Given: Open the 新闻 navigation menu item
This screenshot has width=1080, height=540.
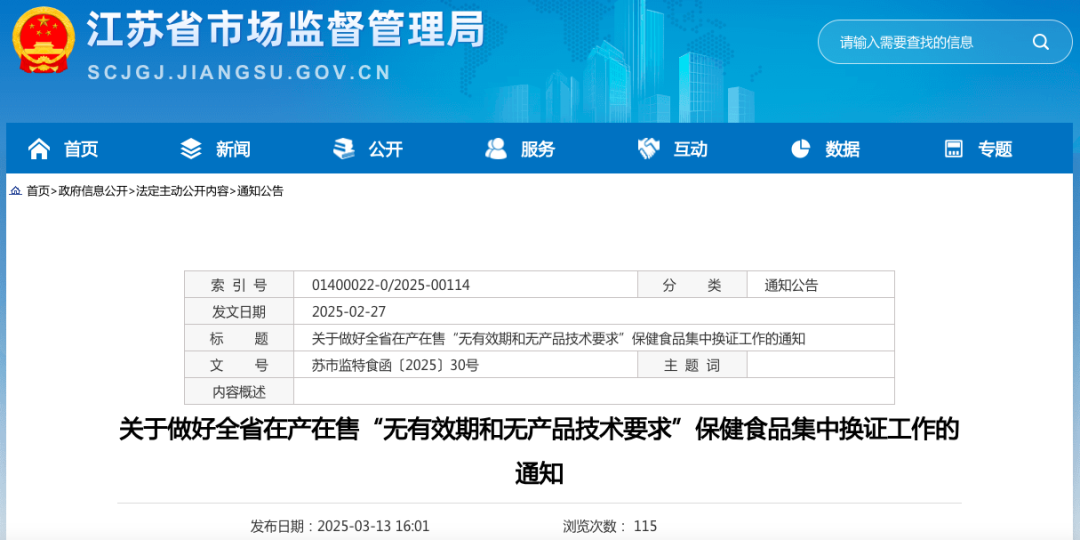Looking at the screenshot, I should pyautogui.click(x=233, y=149).
